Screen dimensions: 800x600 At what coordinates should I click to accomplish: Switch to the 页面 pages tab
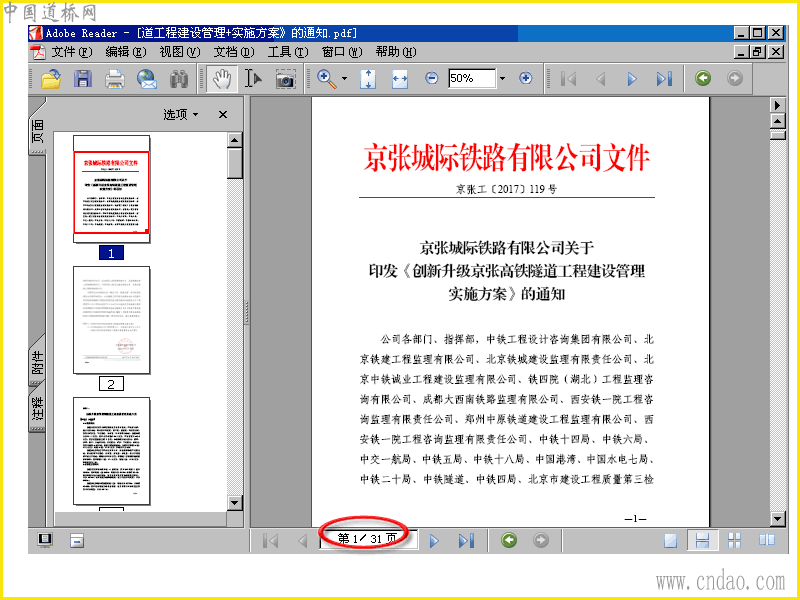[x=37, y=131]
